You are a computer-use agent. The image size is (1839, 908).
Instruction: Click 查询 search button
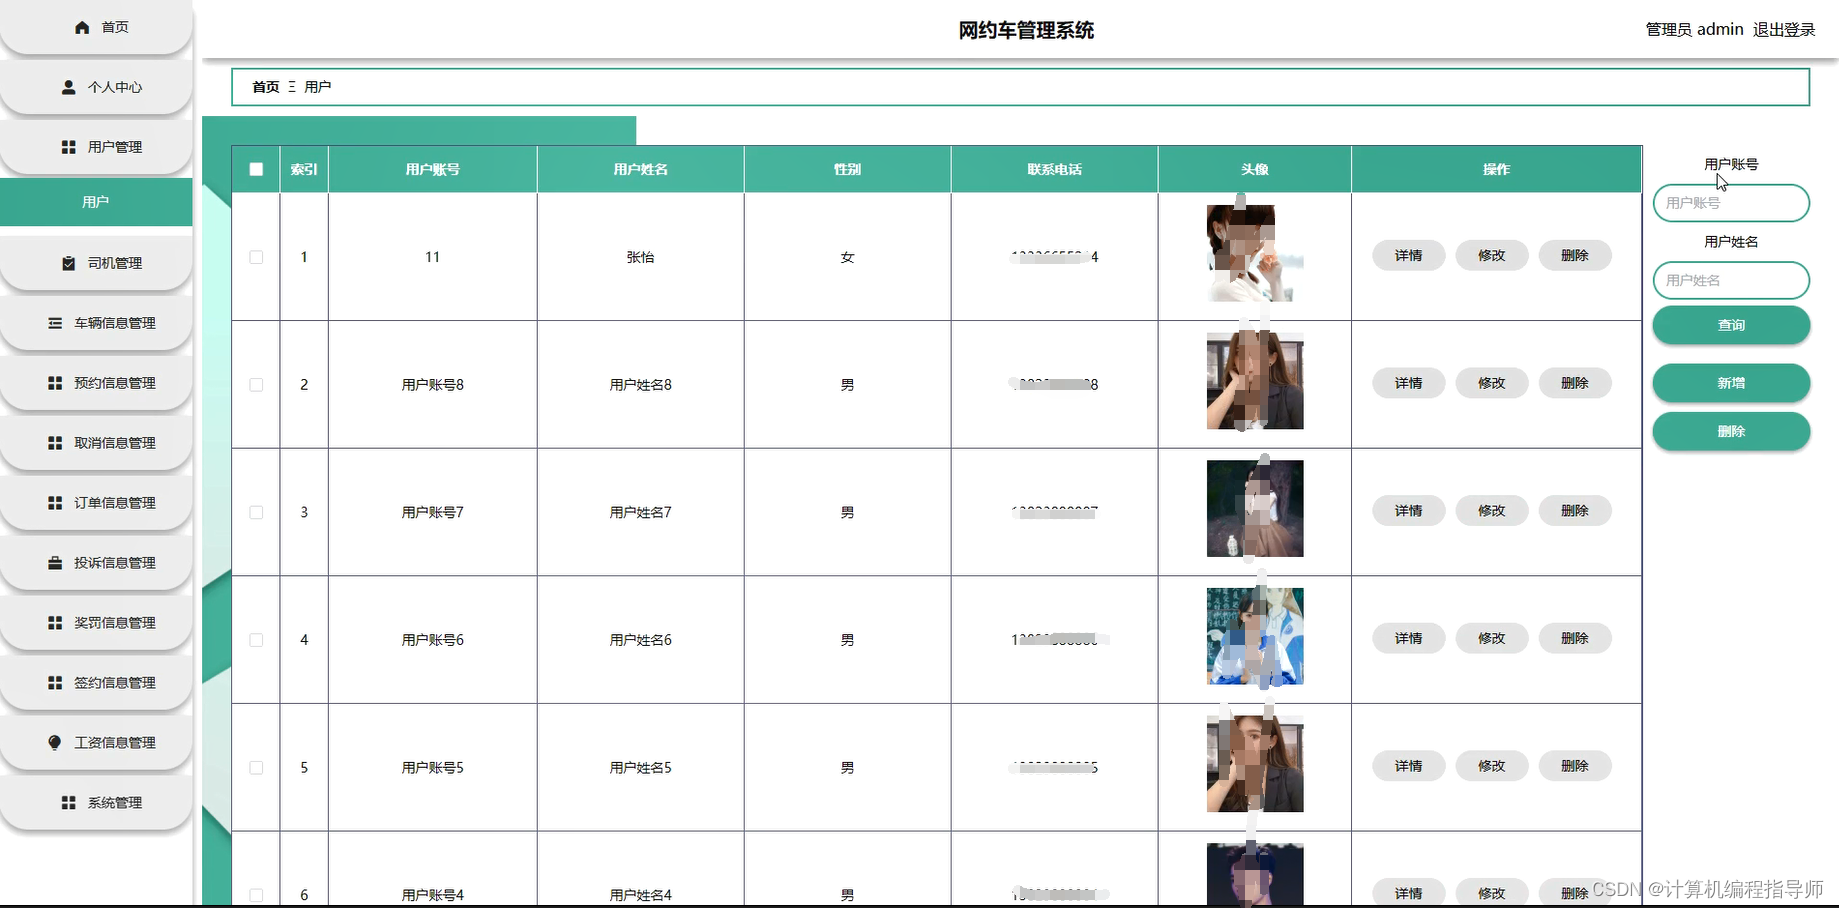tap(1731, 325)
